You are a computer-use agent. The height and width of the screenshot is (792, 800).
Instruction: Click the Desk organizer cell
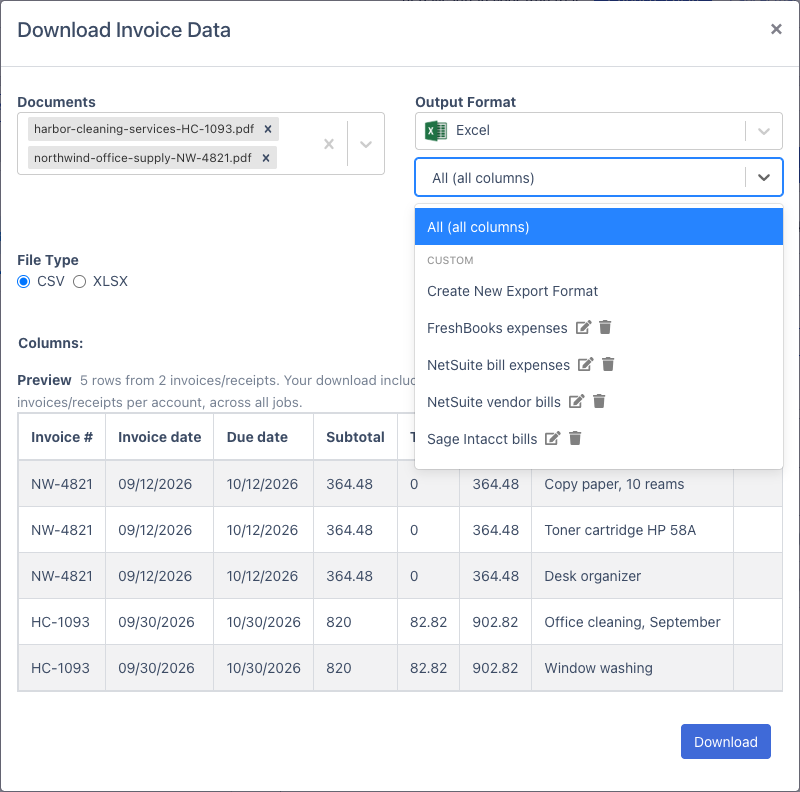[x=632, y=576]
